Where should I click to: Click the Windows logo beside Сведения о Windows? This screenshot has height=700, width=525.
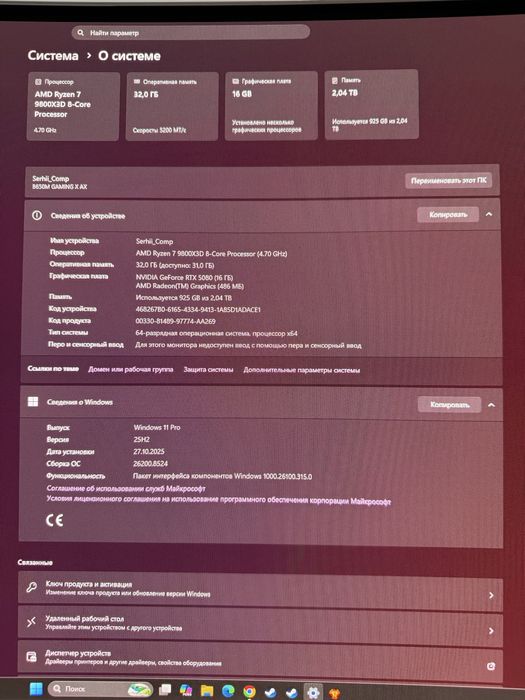33,402
